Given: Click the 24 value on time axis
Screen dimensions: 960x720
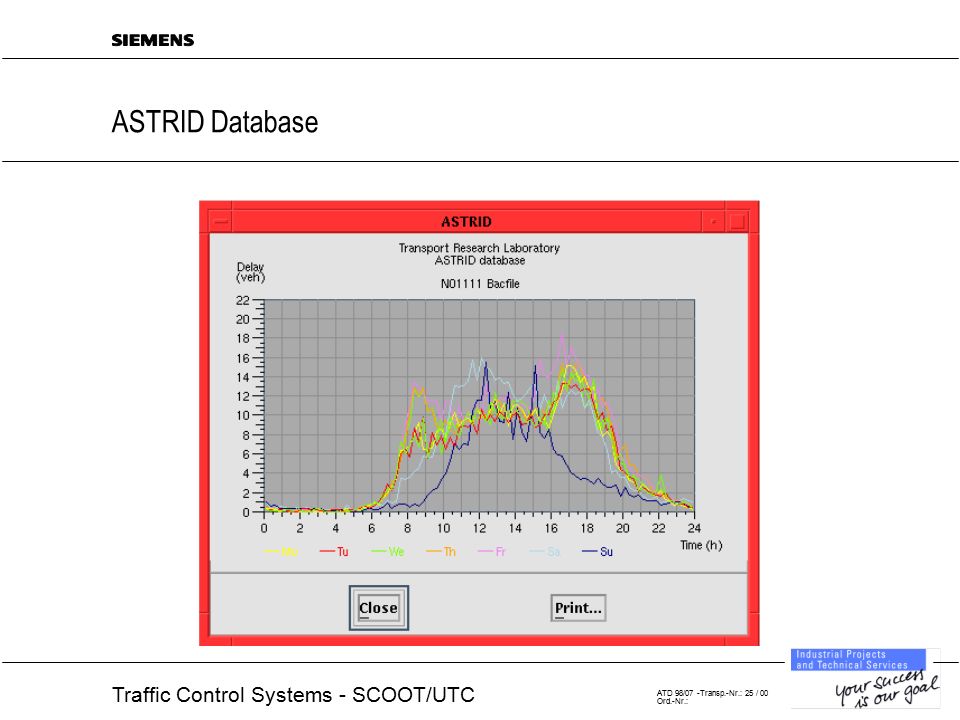Looking at the screenshot, I should [x=694, y=528].
